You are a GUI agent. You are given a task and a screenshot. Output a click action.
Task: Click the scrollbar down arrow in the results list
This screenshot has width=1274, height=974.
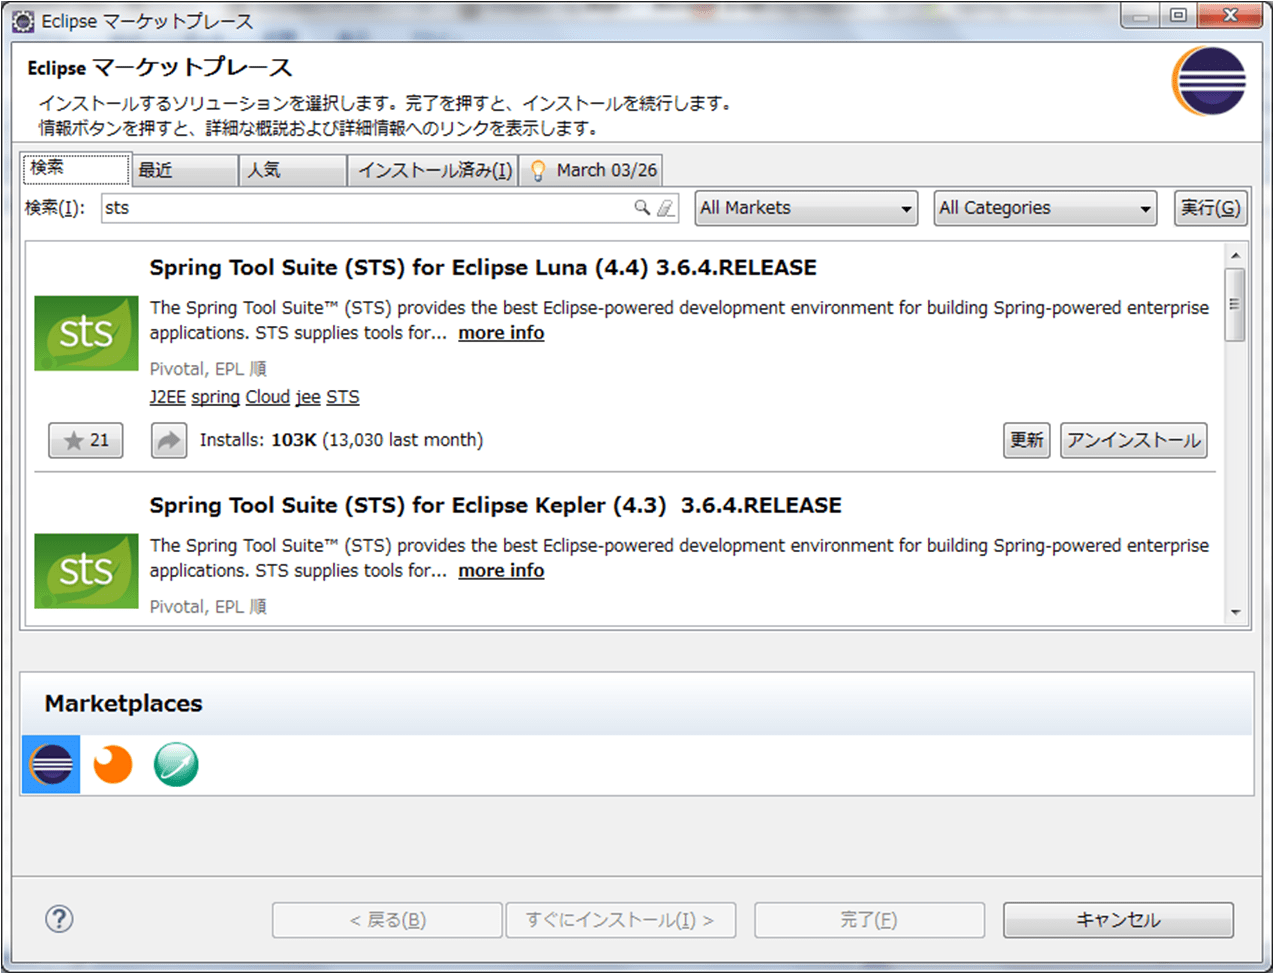click(x=1236, y=614)
